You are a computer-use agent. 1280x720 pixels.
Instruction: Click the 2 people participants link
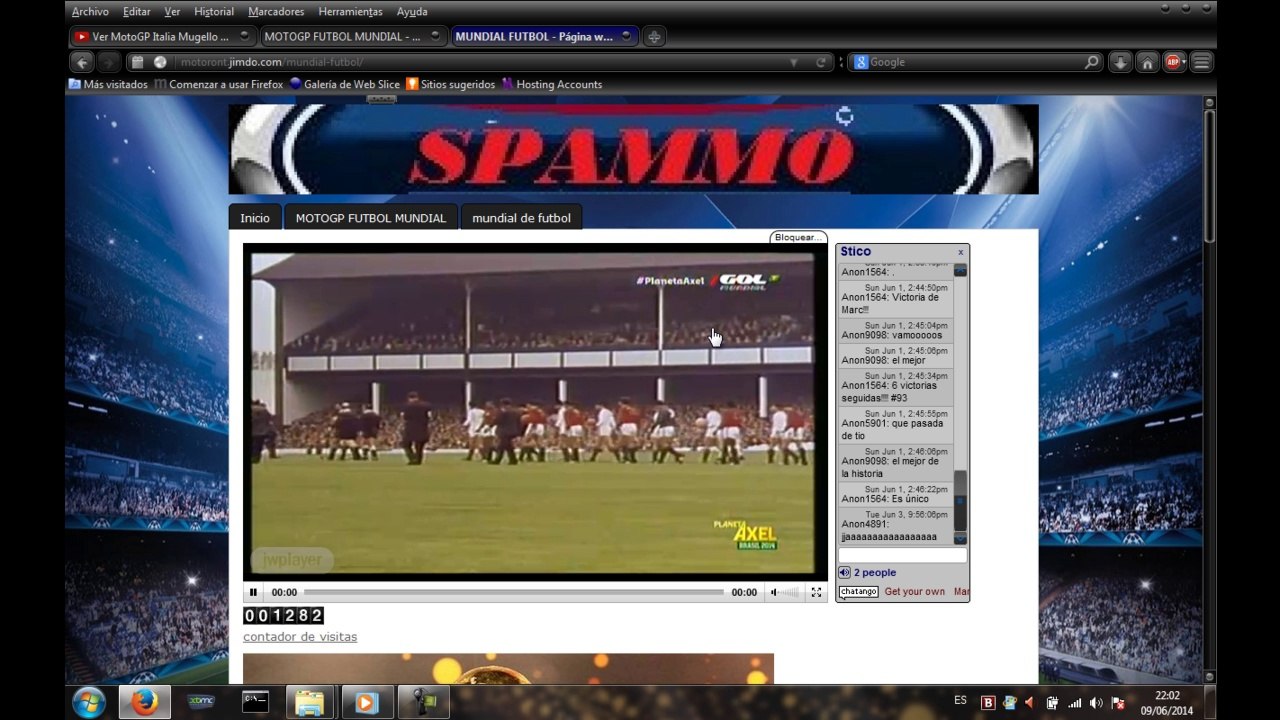pyautogui.click(x=875, y=573)
